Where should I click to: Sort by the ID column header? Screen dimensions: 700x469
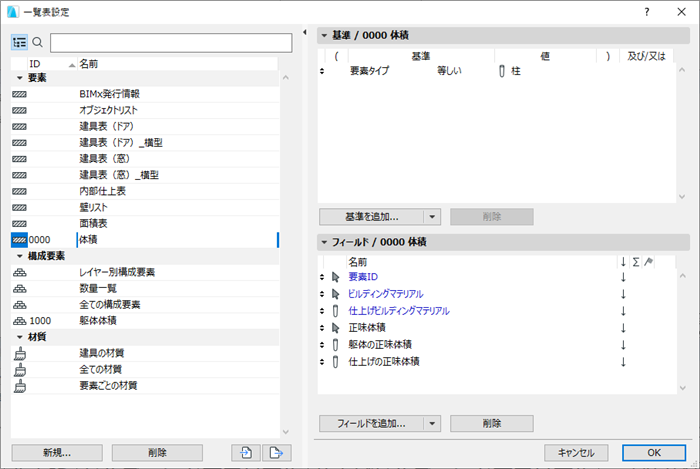point(52,64)
